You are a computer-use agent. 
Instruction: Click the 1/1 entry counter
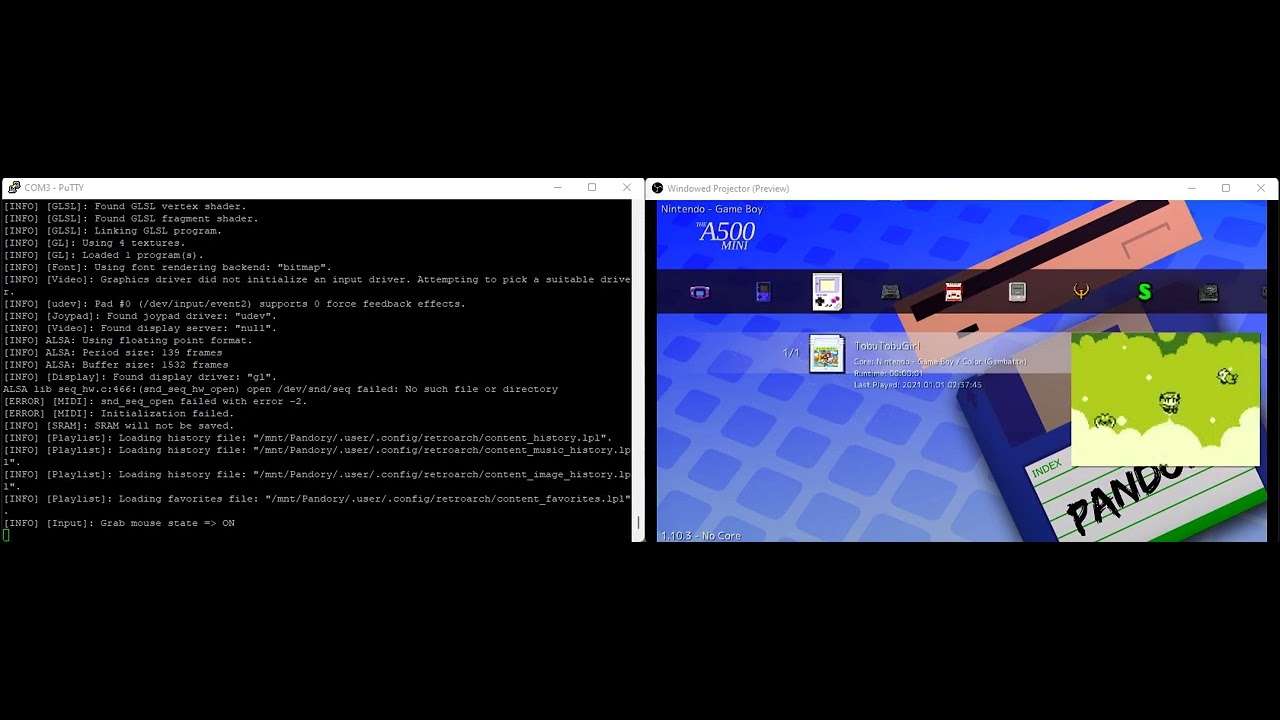[x=791, y=353]
